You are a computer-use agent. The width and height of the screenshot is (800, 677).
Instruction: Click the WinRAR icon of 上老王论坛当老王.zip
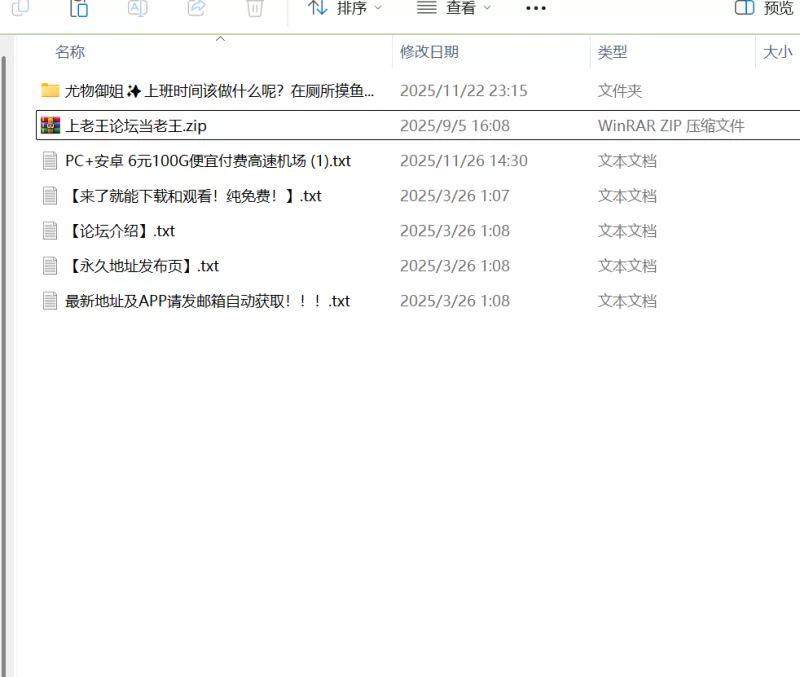click(x=50, y=126)
